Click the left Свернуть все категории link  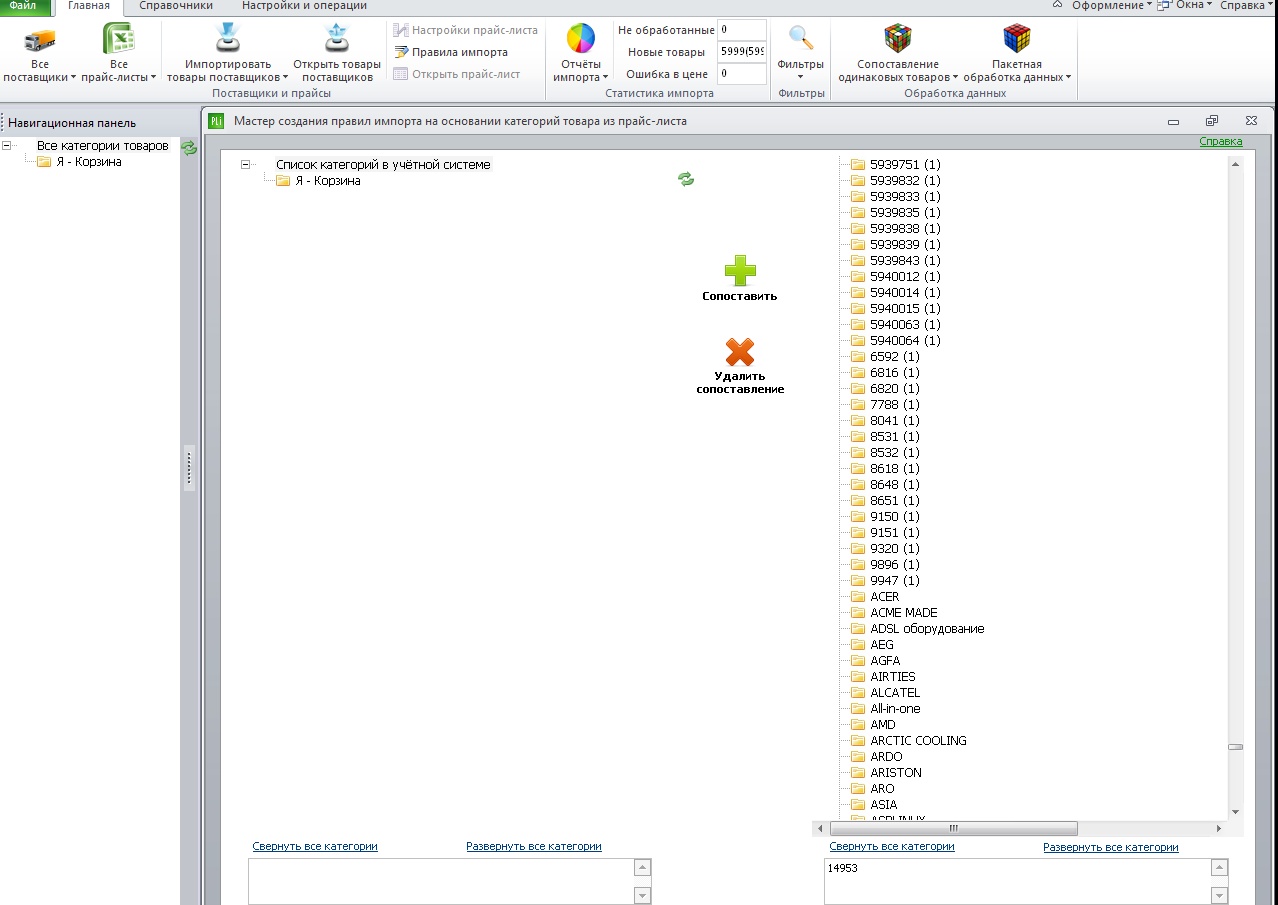tap(315, 846)
